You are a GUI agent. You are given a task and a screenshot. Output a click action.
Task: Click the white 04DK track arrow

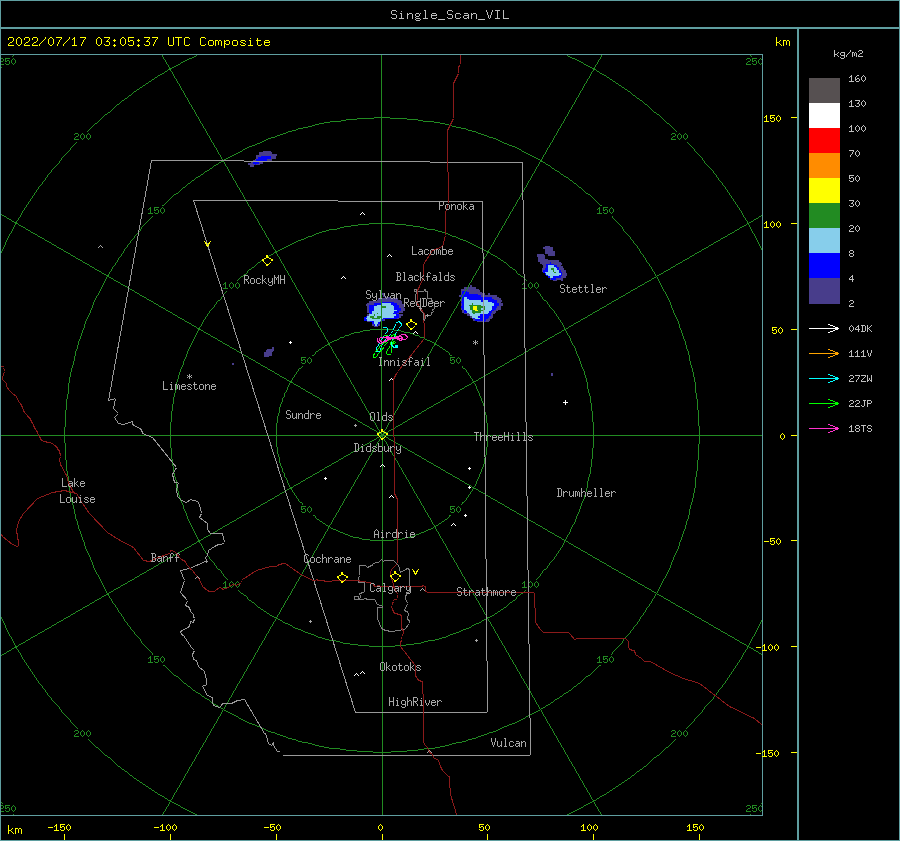(824, 328)
